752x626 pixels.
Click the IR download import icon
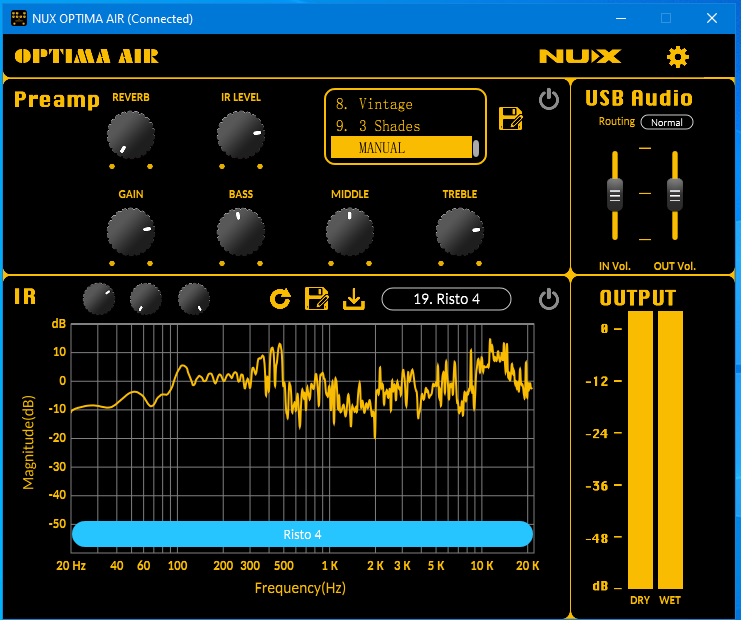pyautogui.click(x=353, y=298)
